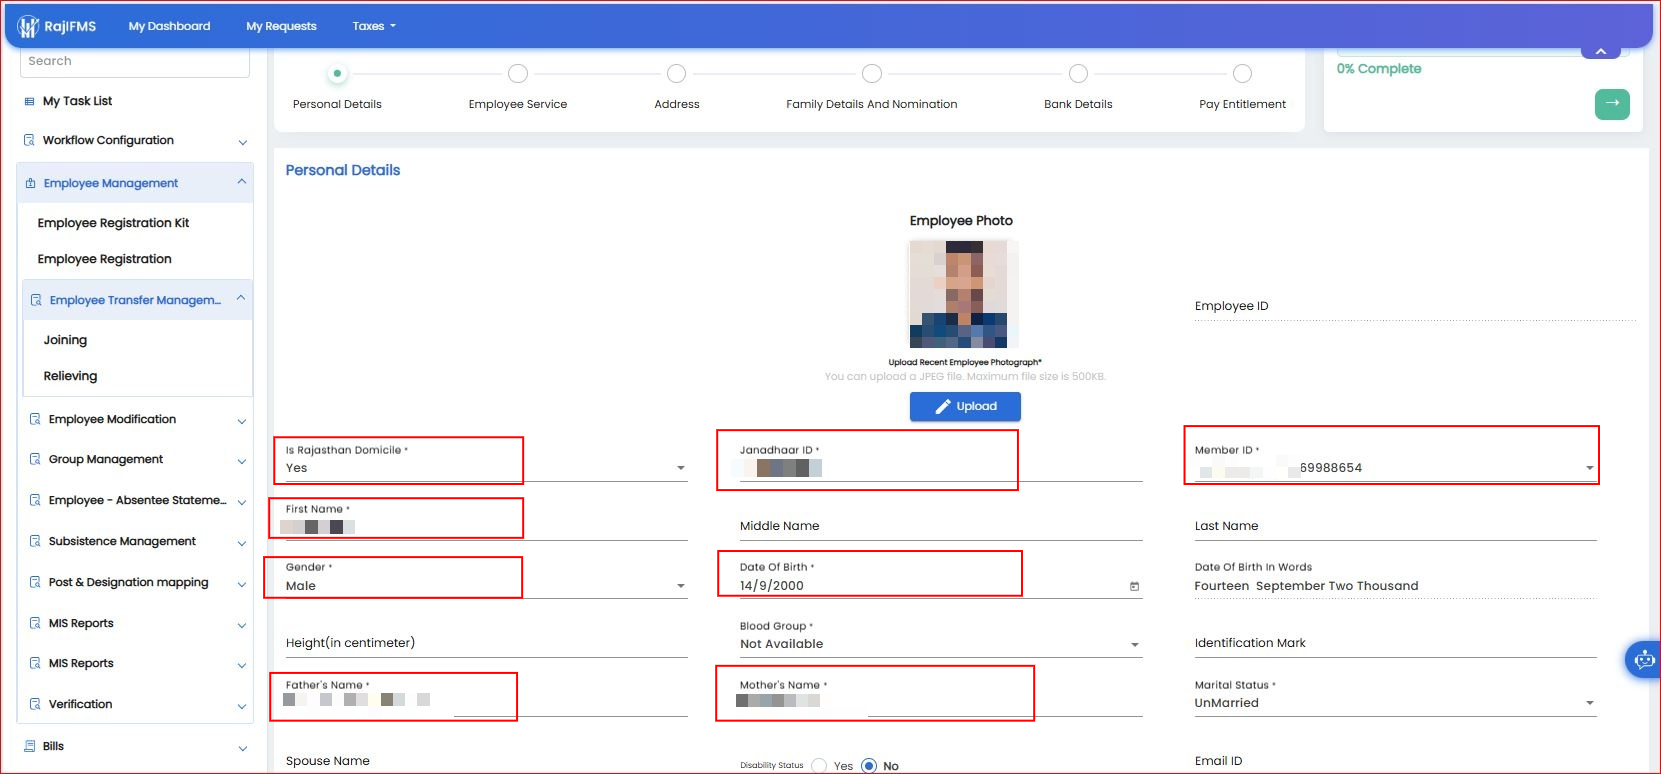This screenshot has width=1661, height=774.
Task: Open Employee Registration Kit link
Action: 113,223
